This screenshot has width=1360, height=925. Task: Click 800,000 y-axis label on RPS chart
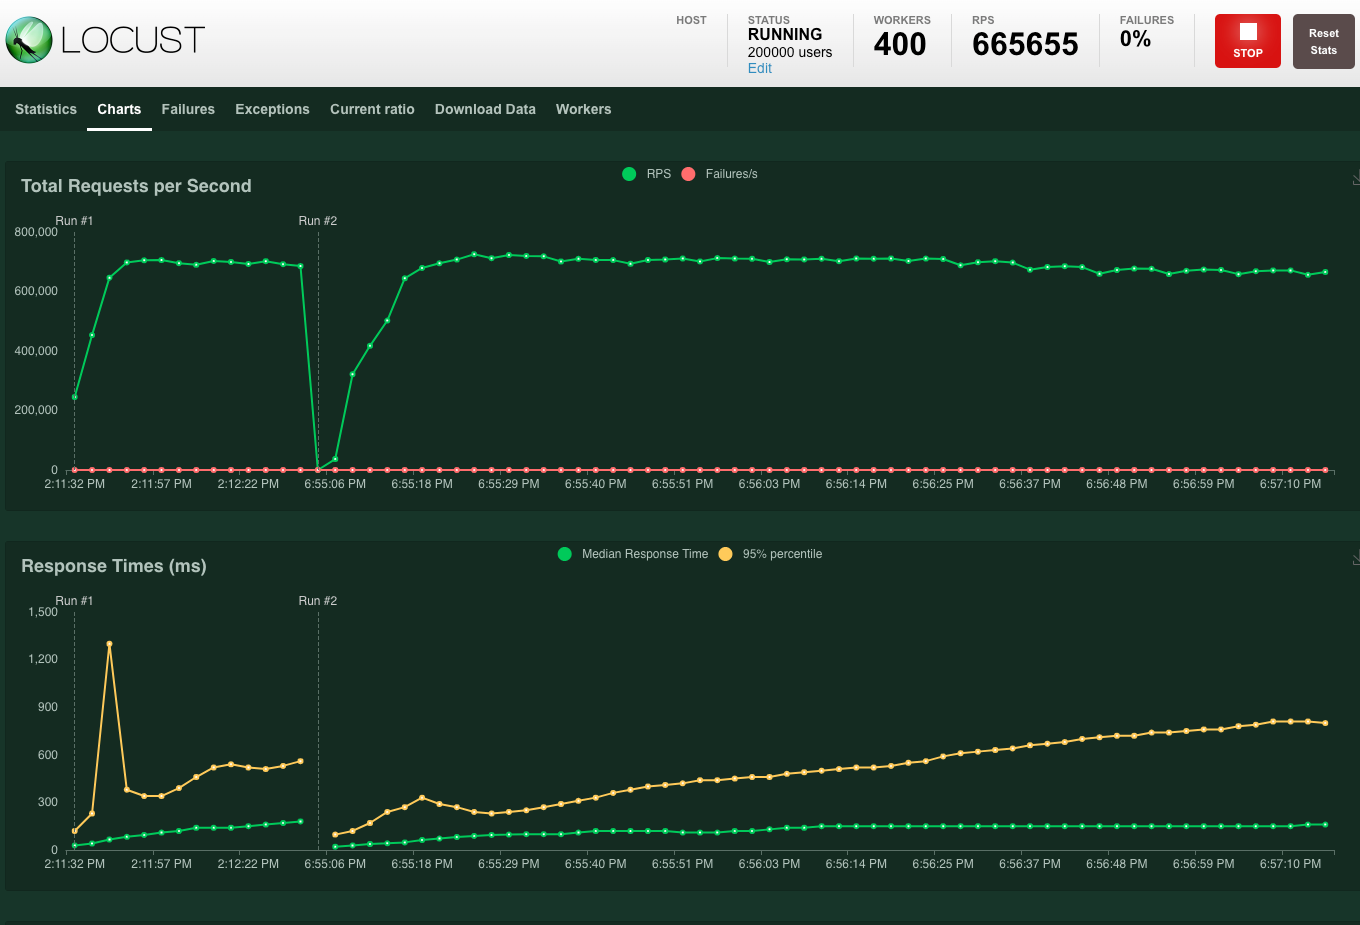(x=36, y=232)
